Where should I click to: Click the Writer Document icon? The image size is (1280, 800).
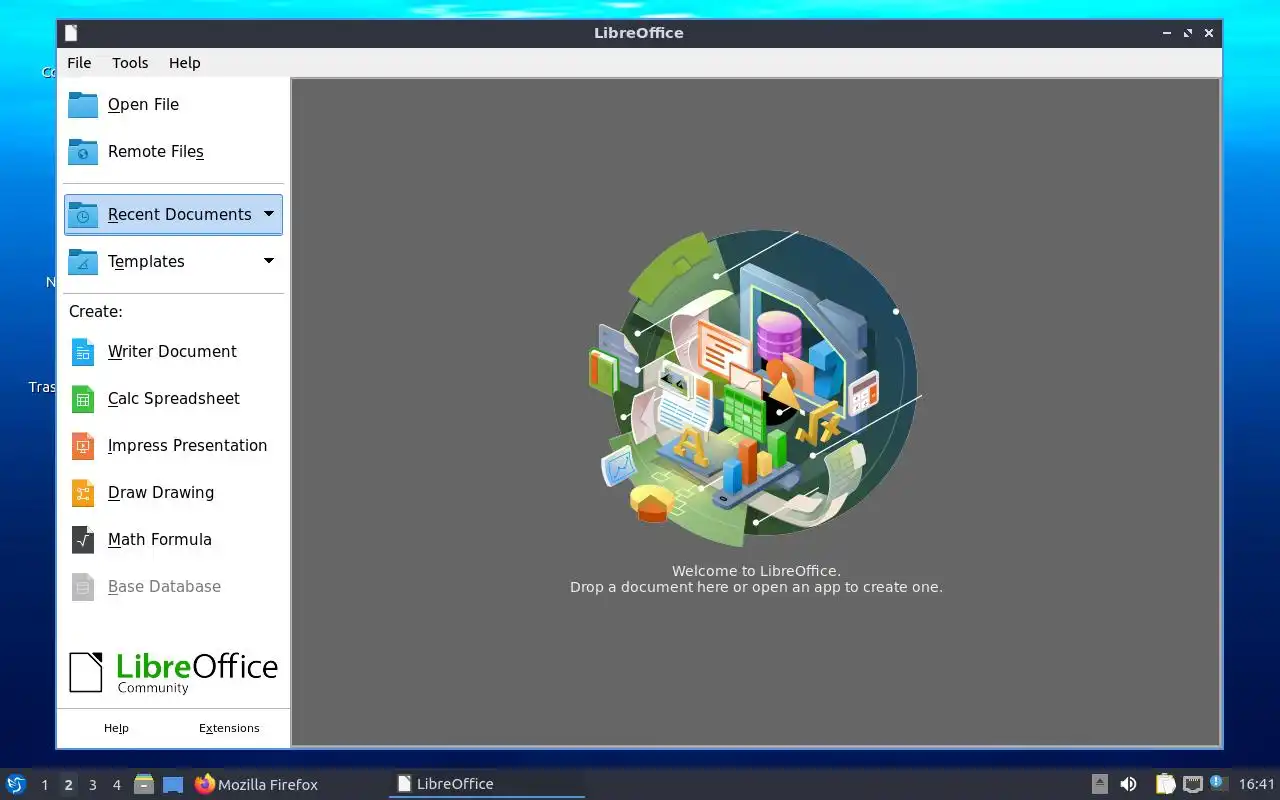(83, 352)
